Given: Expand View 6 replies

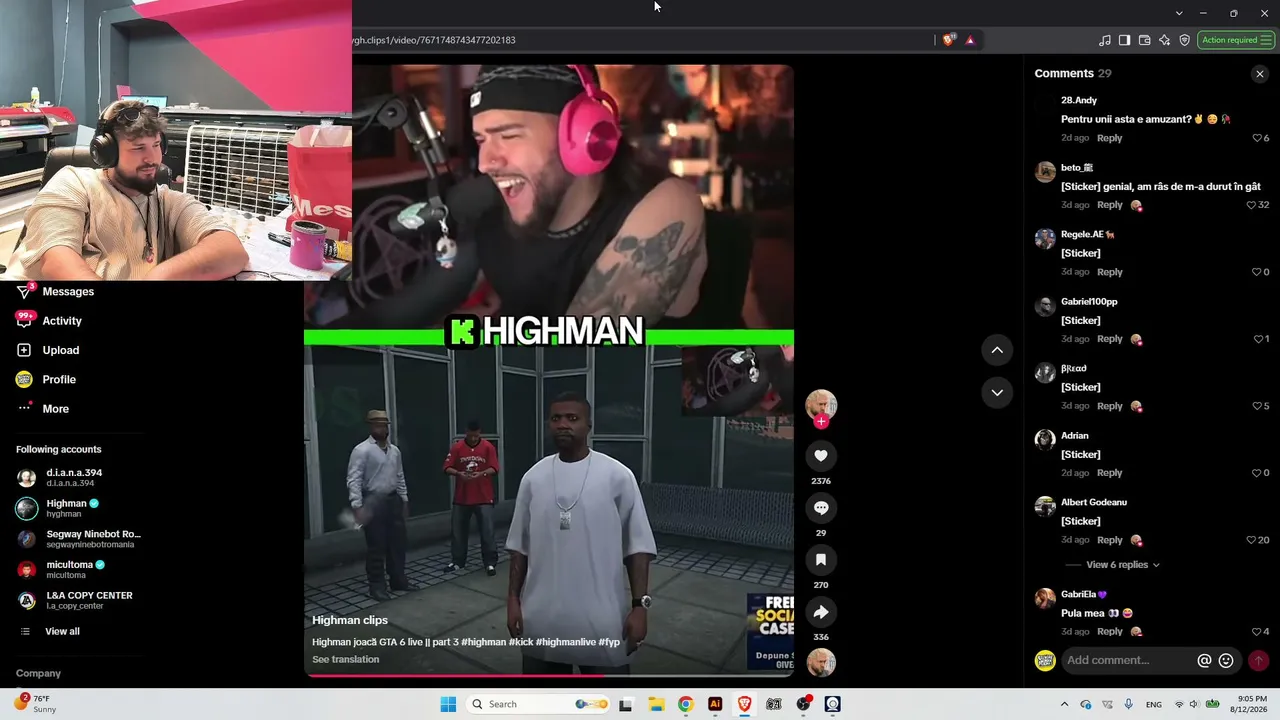Looking at the screenshot, I should (x=1123, y=565).
